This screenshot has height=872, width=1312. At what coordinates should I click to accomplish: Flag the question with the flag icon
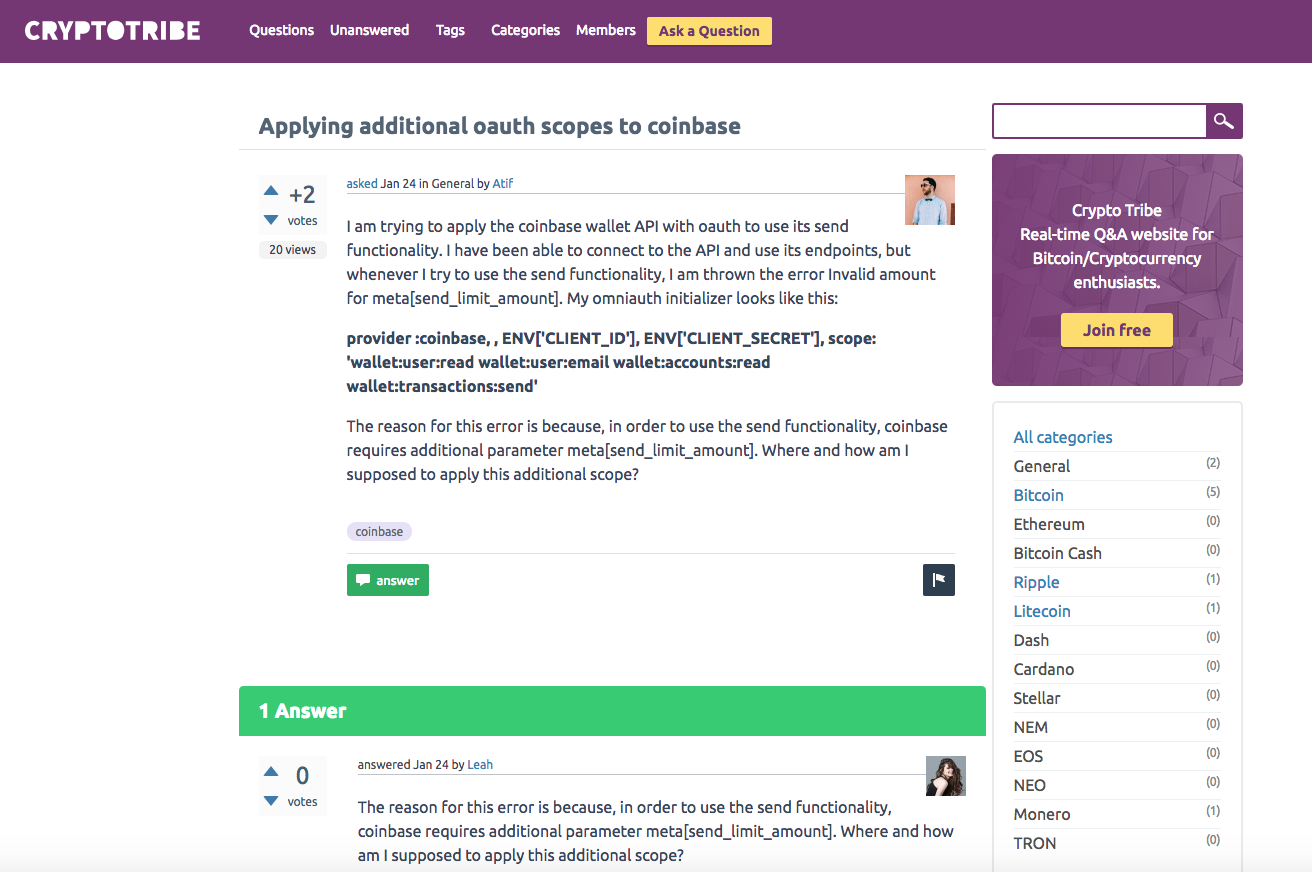[x=938, y=580]
